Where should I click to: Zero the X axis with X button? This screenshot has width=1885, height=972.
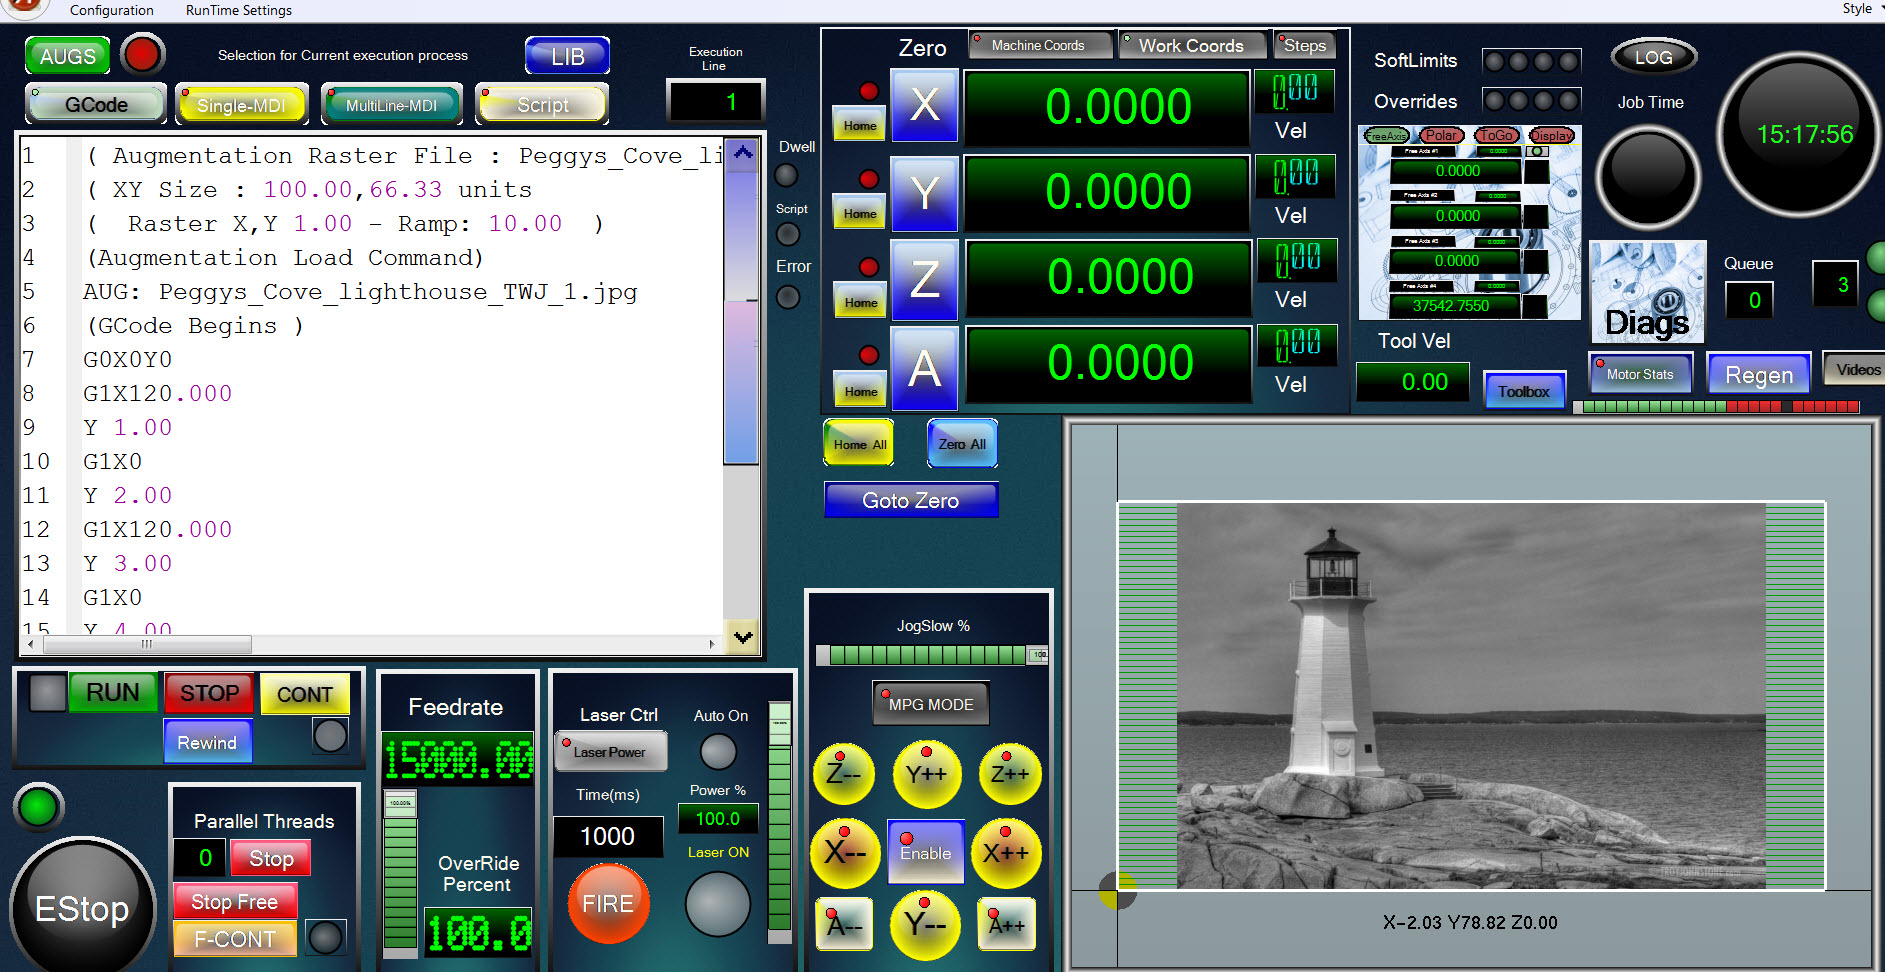pos(924,105)
